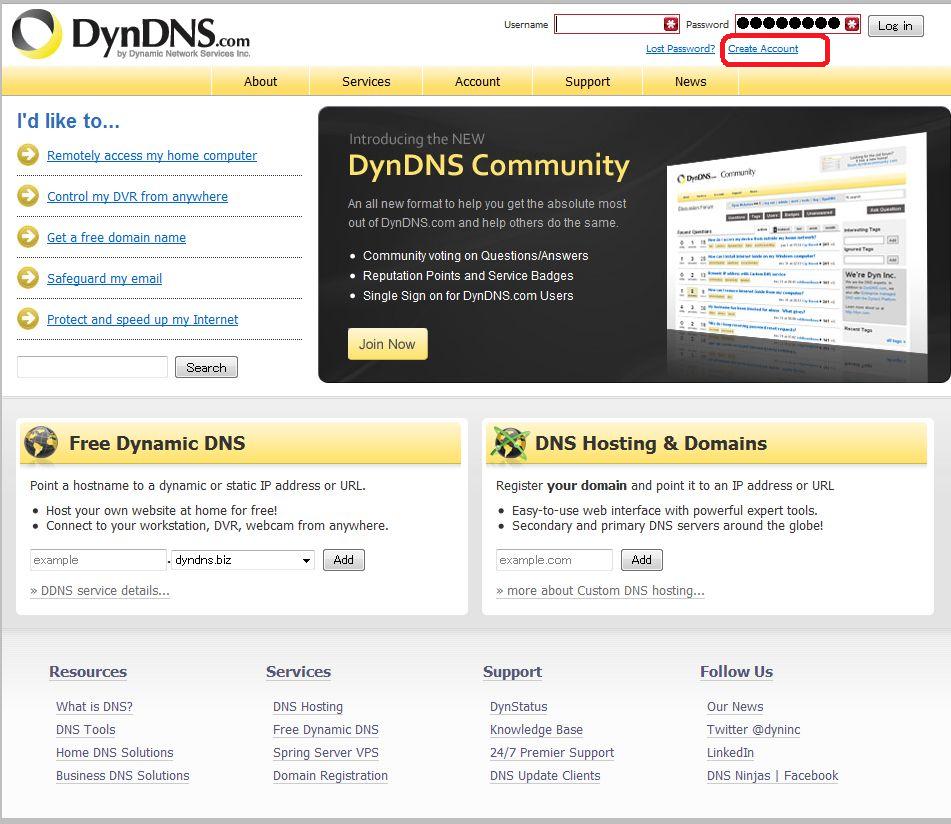This screenshot has width=951, height=824.
Task: Open DNS Update Clients footer link
Action: 545,775
